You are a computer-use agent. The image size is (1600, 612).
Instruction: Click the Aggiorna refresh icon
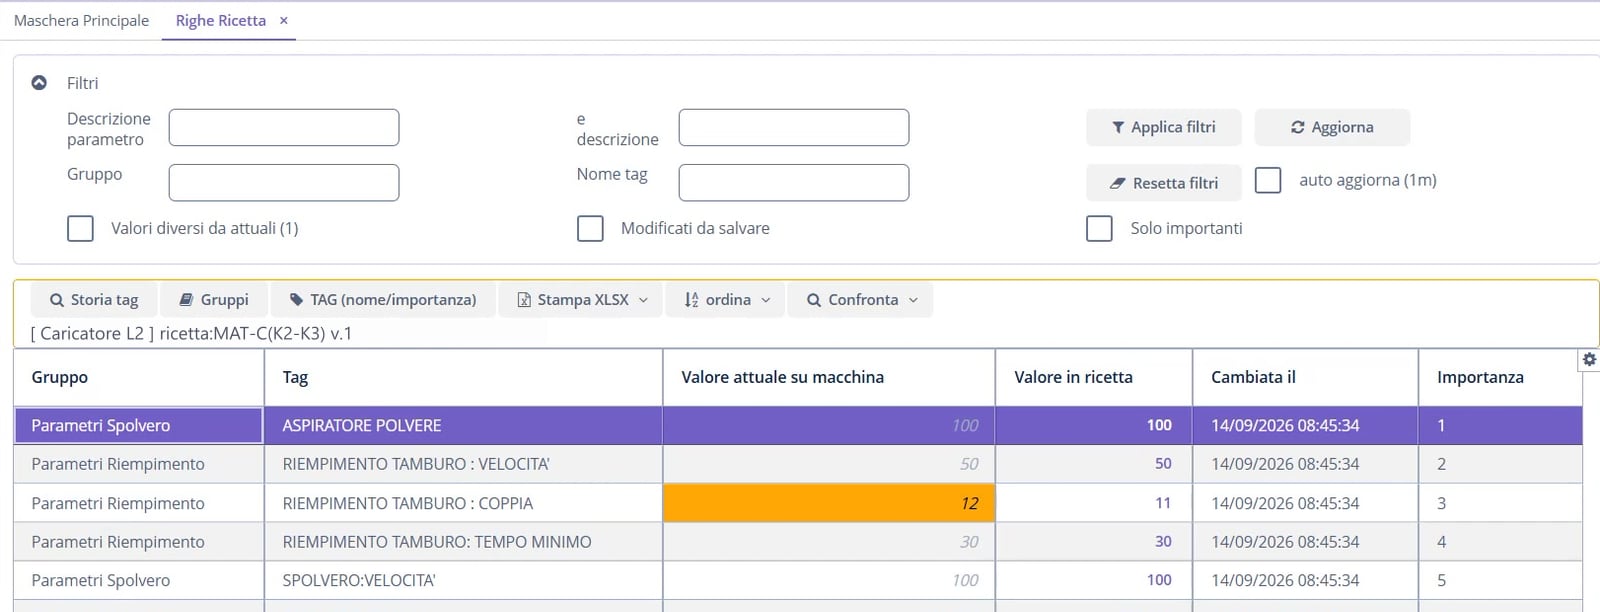pos(1298,128)
